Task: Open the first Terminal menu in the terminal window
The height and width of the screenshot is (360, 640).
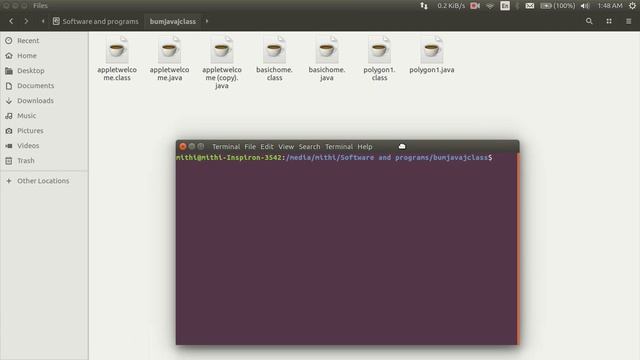Action: click(226, 147)
